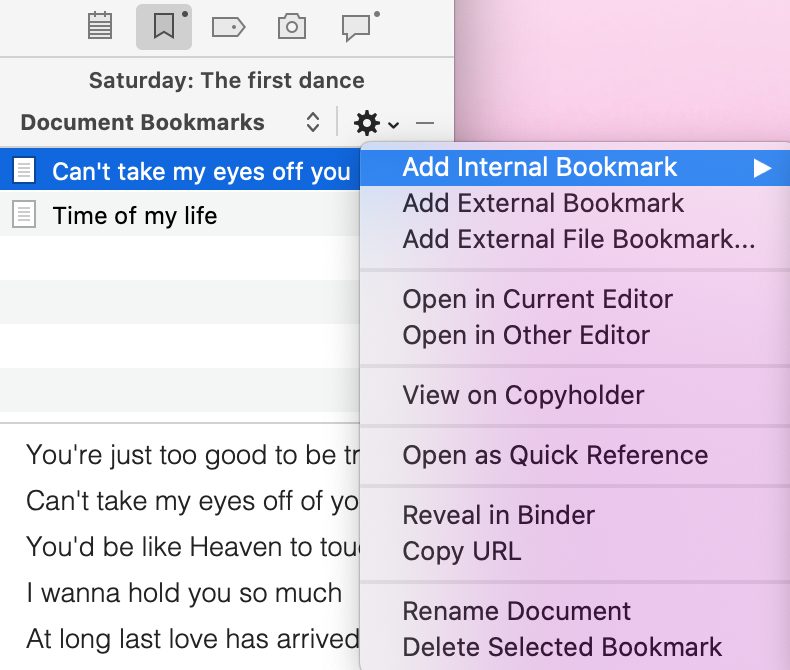Select the Bookmarks inspector tab icon
The width and height of the screenshot is (790, 670).
(x=164, y=26)
